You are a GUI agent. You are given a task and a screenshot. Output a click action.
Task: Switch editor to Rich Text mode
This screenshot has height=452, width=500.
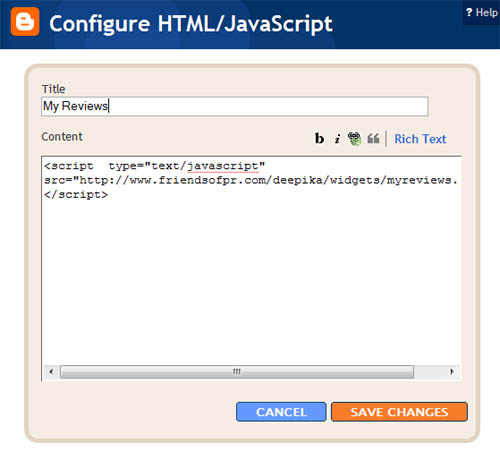(x=420, y=139)
